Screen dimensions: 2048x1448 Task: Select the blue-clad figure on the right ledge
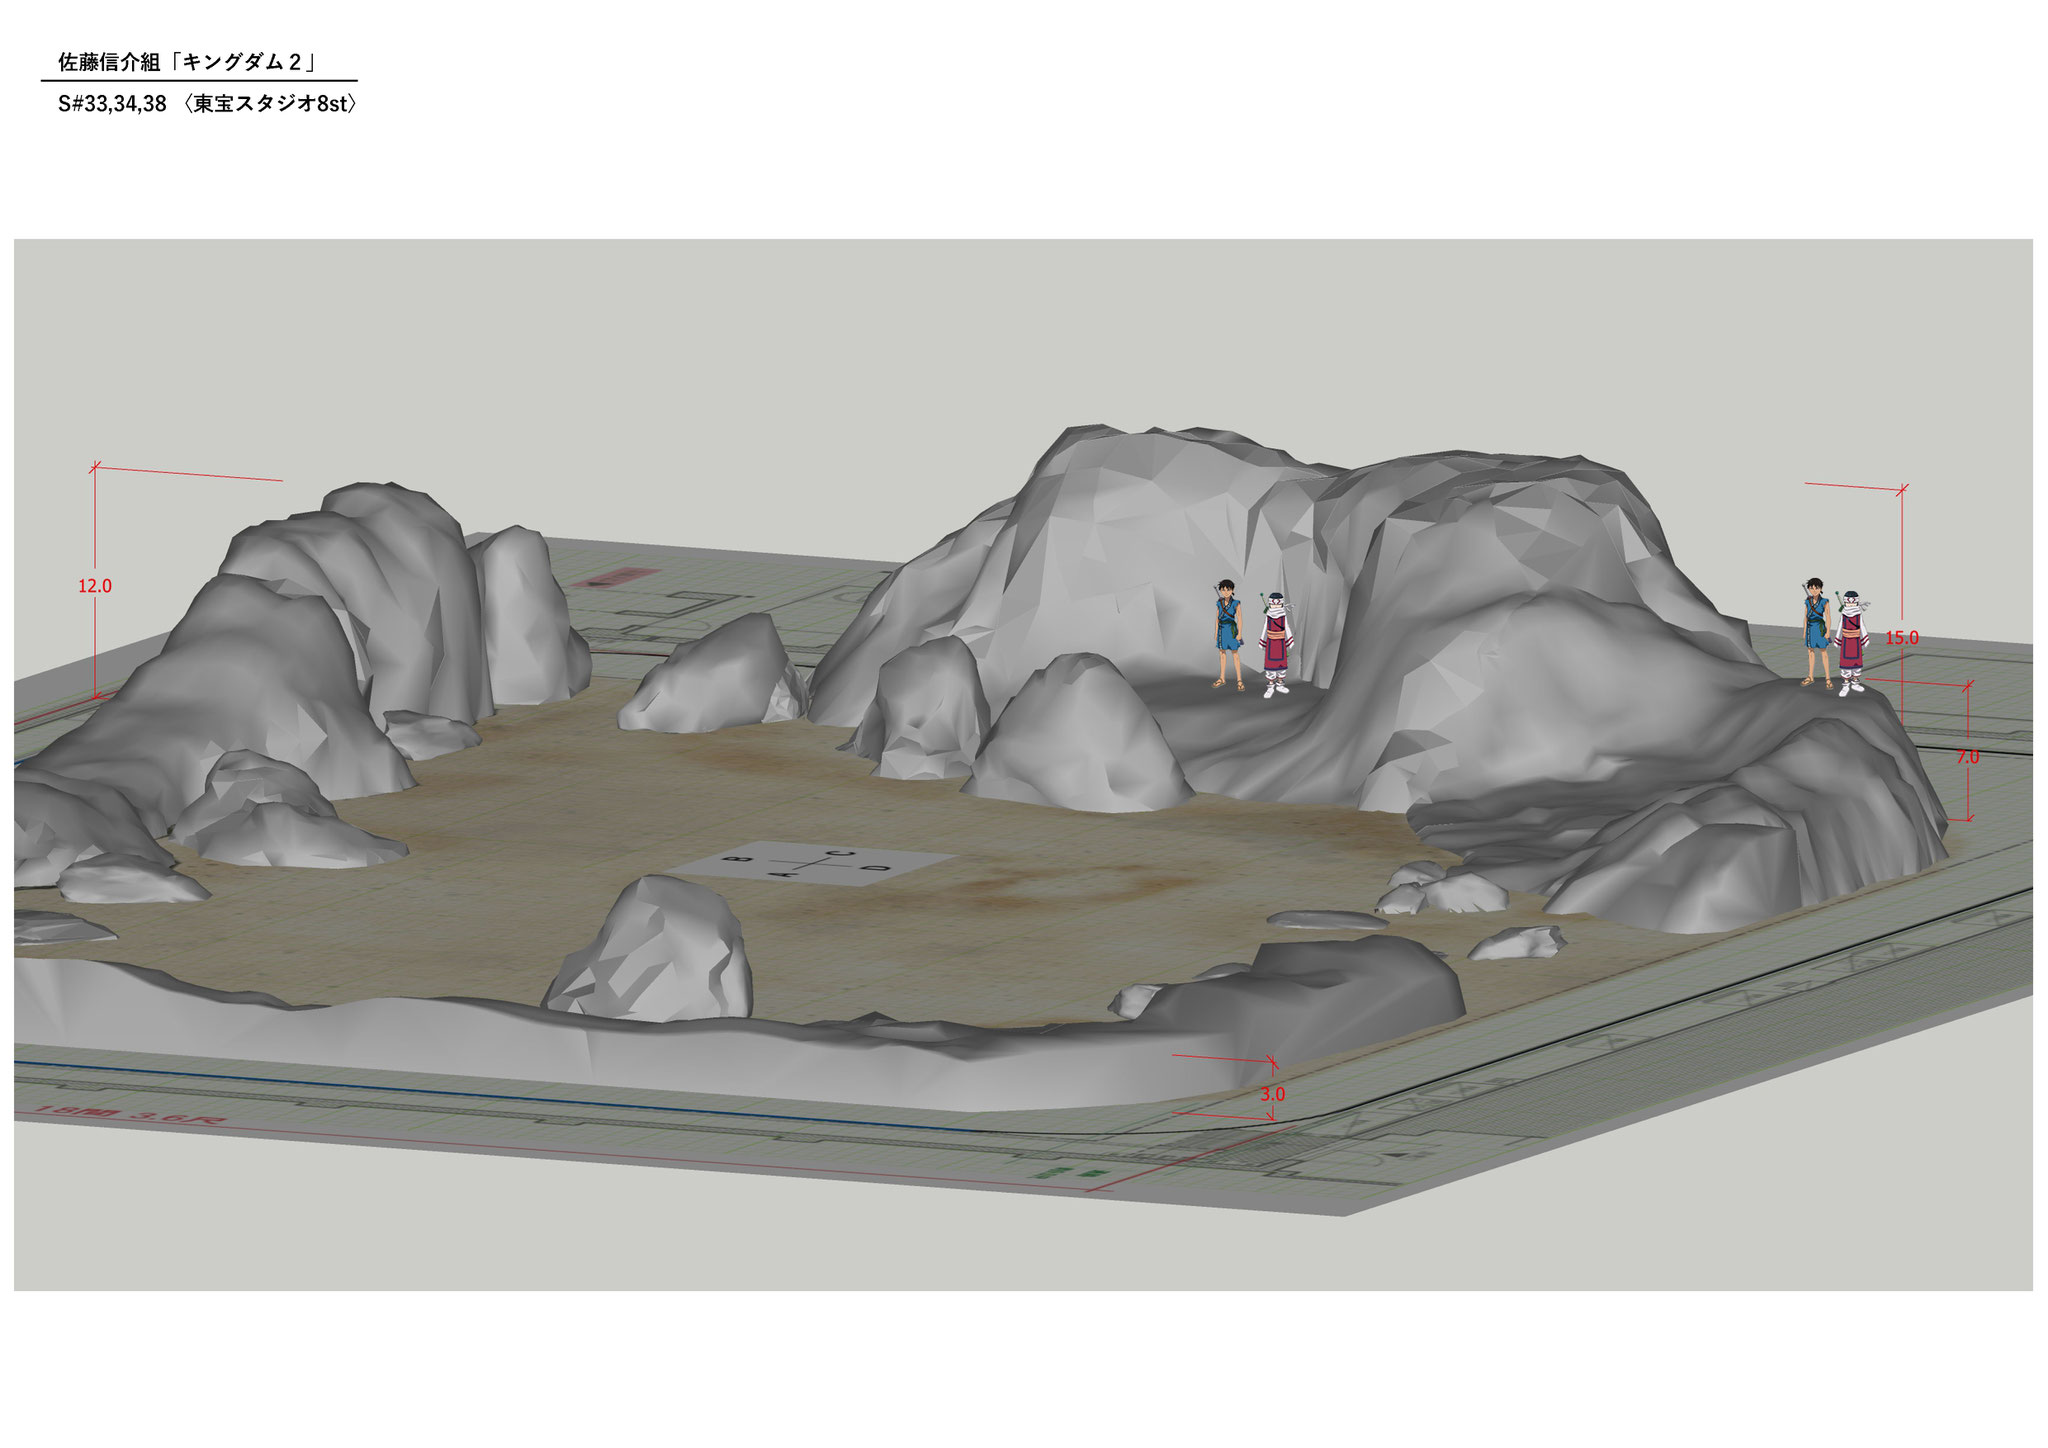click(1817, 632)
